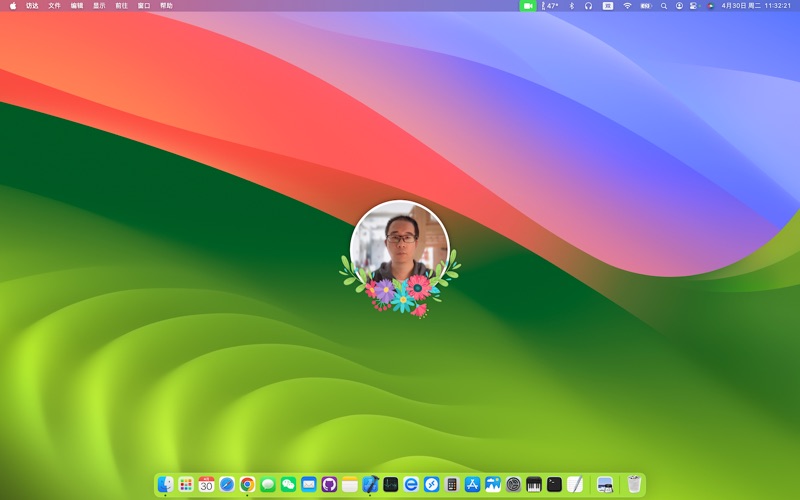This screenshot has width=800, height=500.
Task: Launch Xcode from the dock
Action: pos(370,484)
